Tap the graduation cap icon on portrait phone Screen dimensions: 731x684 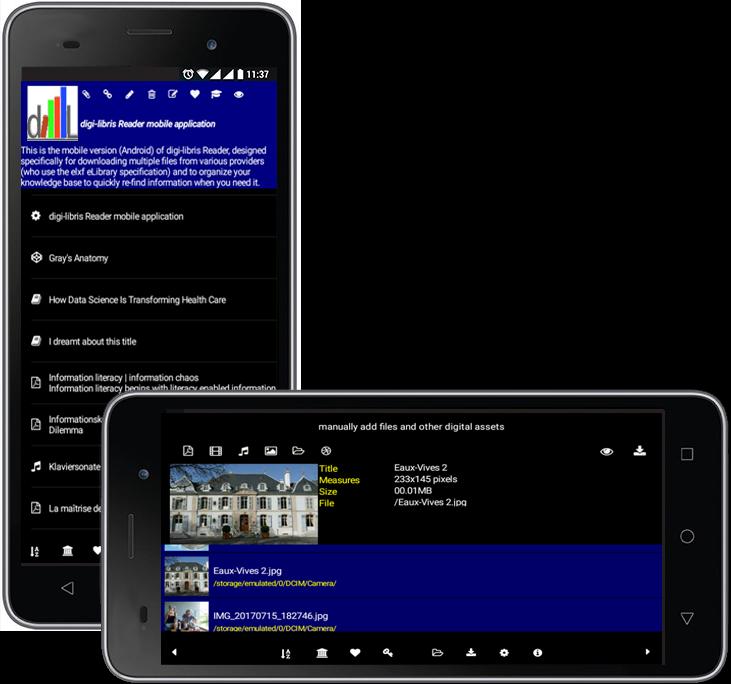pyautogui.click(x=216, y=94)
